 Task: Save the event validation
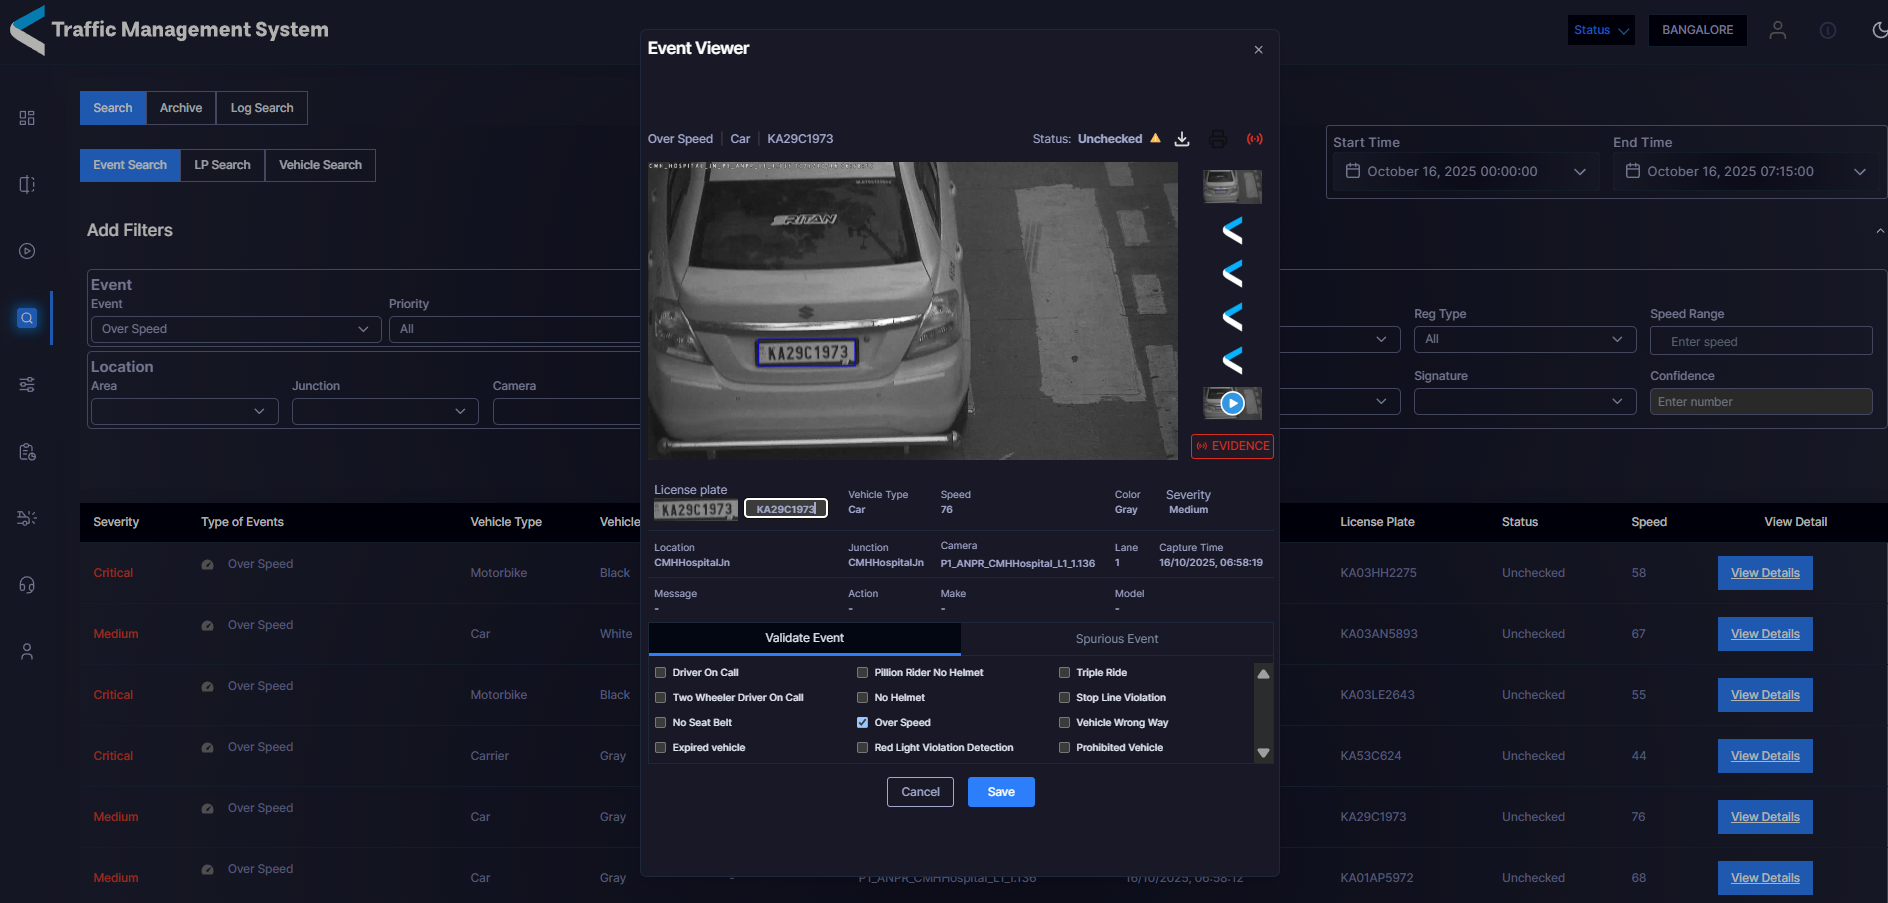coord(1001,791)
